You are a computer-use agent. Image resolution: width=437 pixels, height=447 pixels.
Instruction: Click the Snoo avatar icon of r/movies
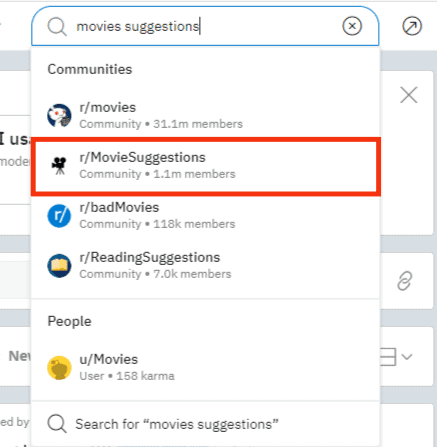[59, 116]
